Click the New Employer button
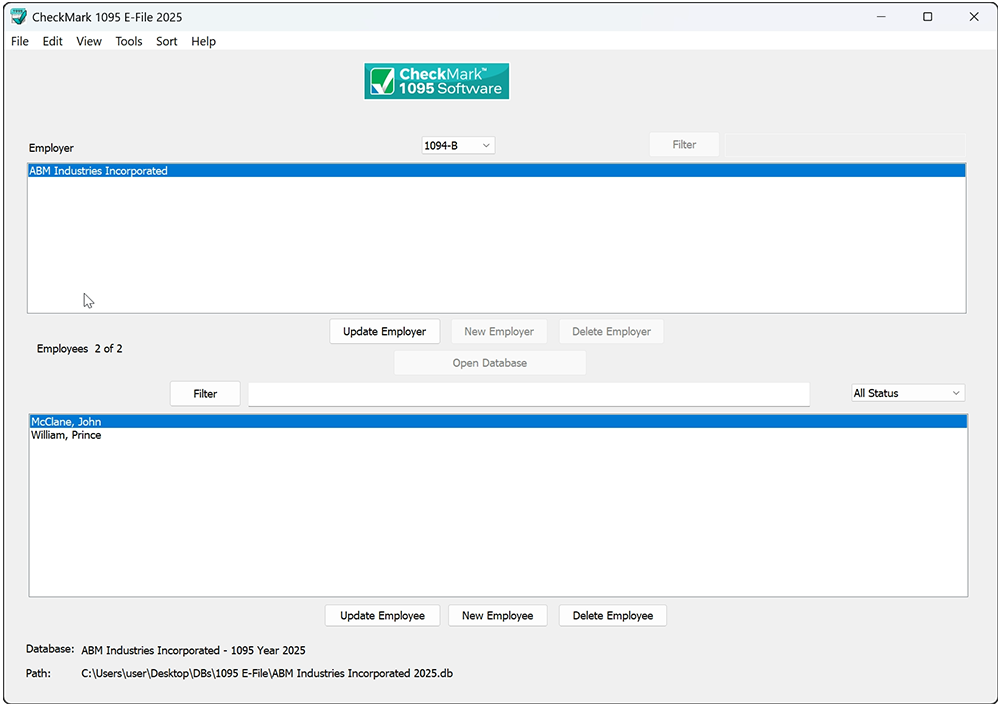This screenshot has width=1000, height=706. click(x=499, y=332)
